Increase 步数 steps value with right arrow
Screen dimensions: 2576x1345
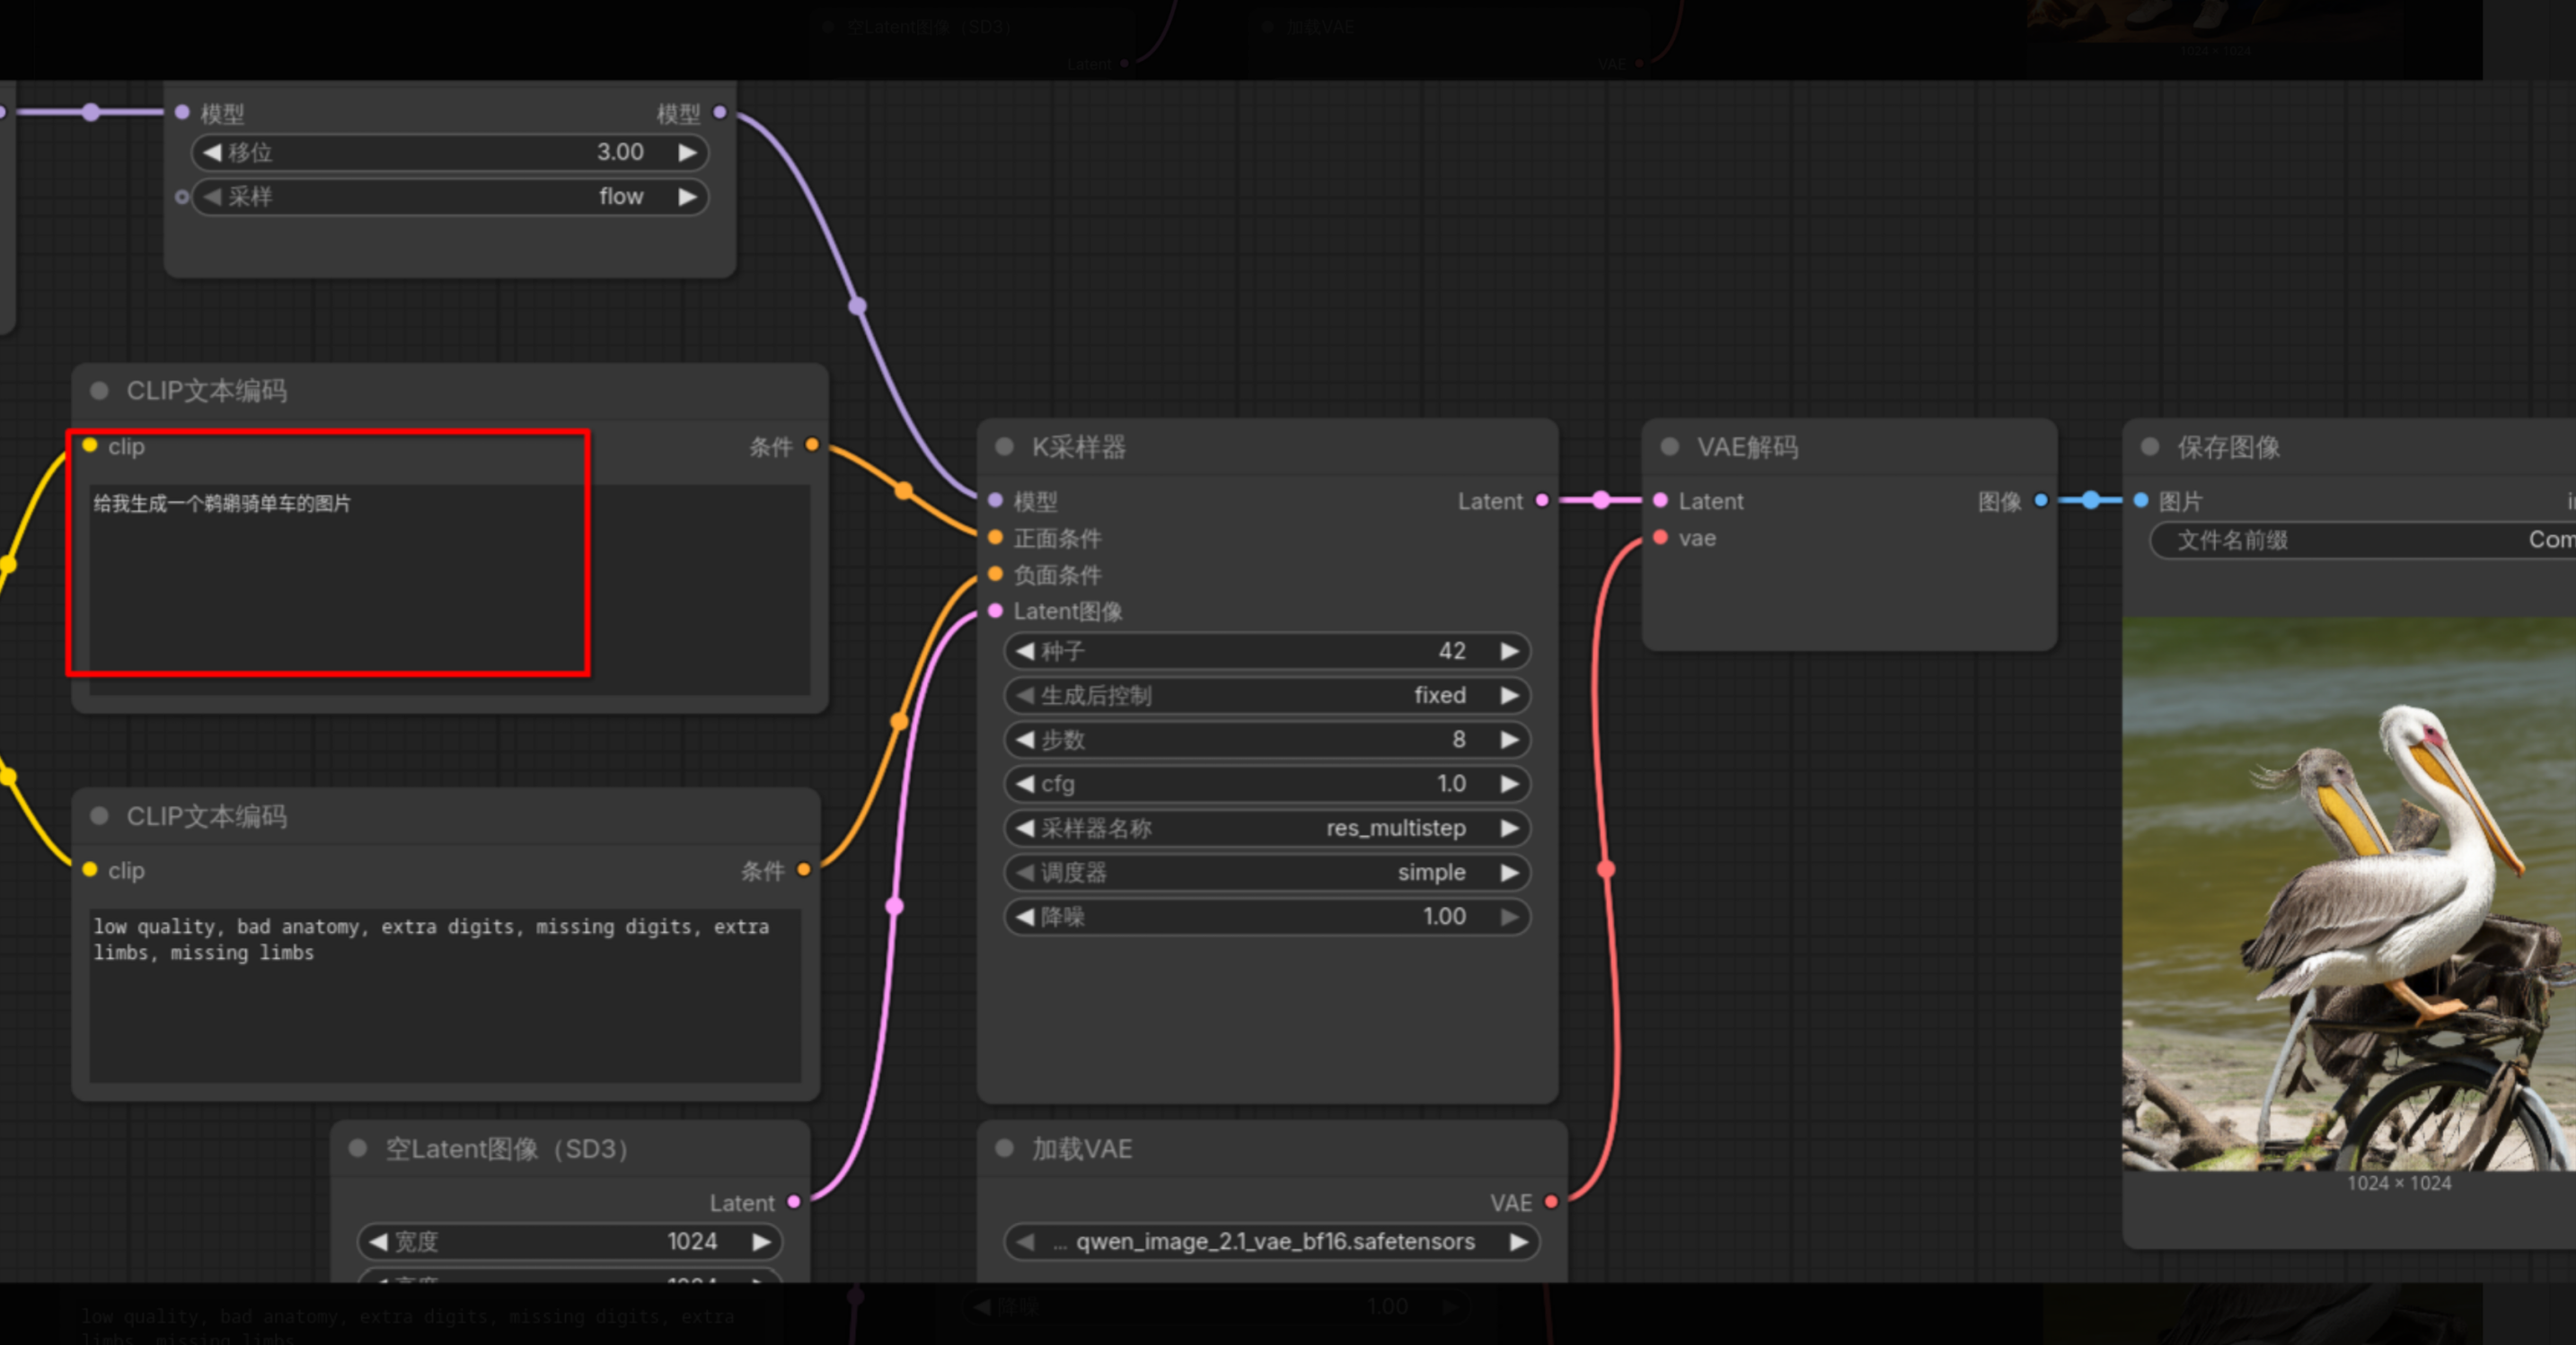pos(1510,740)
